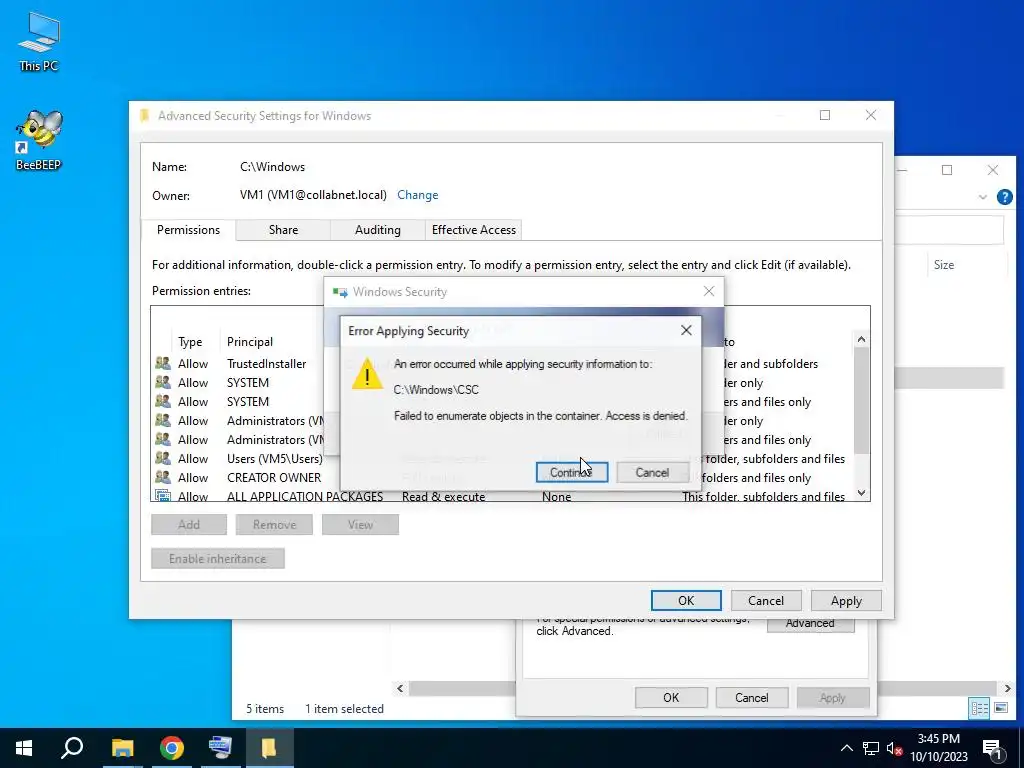The width and height of the screenshot is (1024, 768).
Task: Click the Change owner link
Action: tap(417, 195)
